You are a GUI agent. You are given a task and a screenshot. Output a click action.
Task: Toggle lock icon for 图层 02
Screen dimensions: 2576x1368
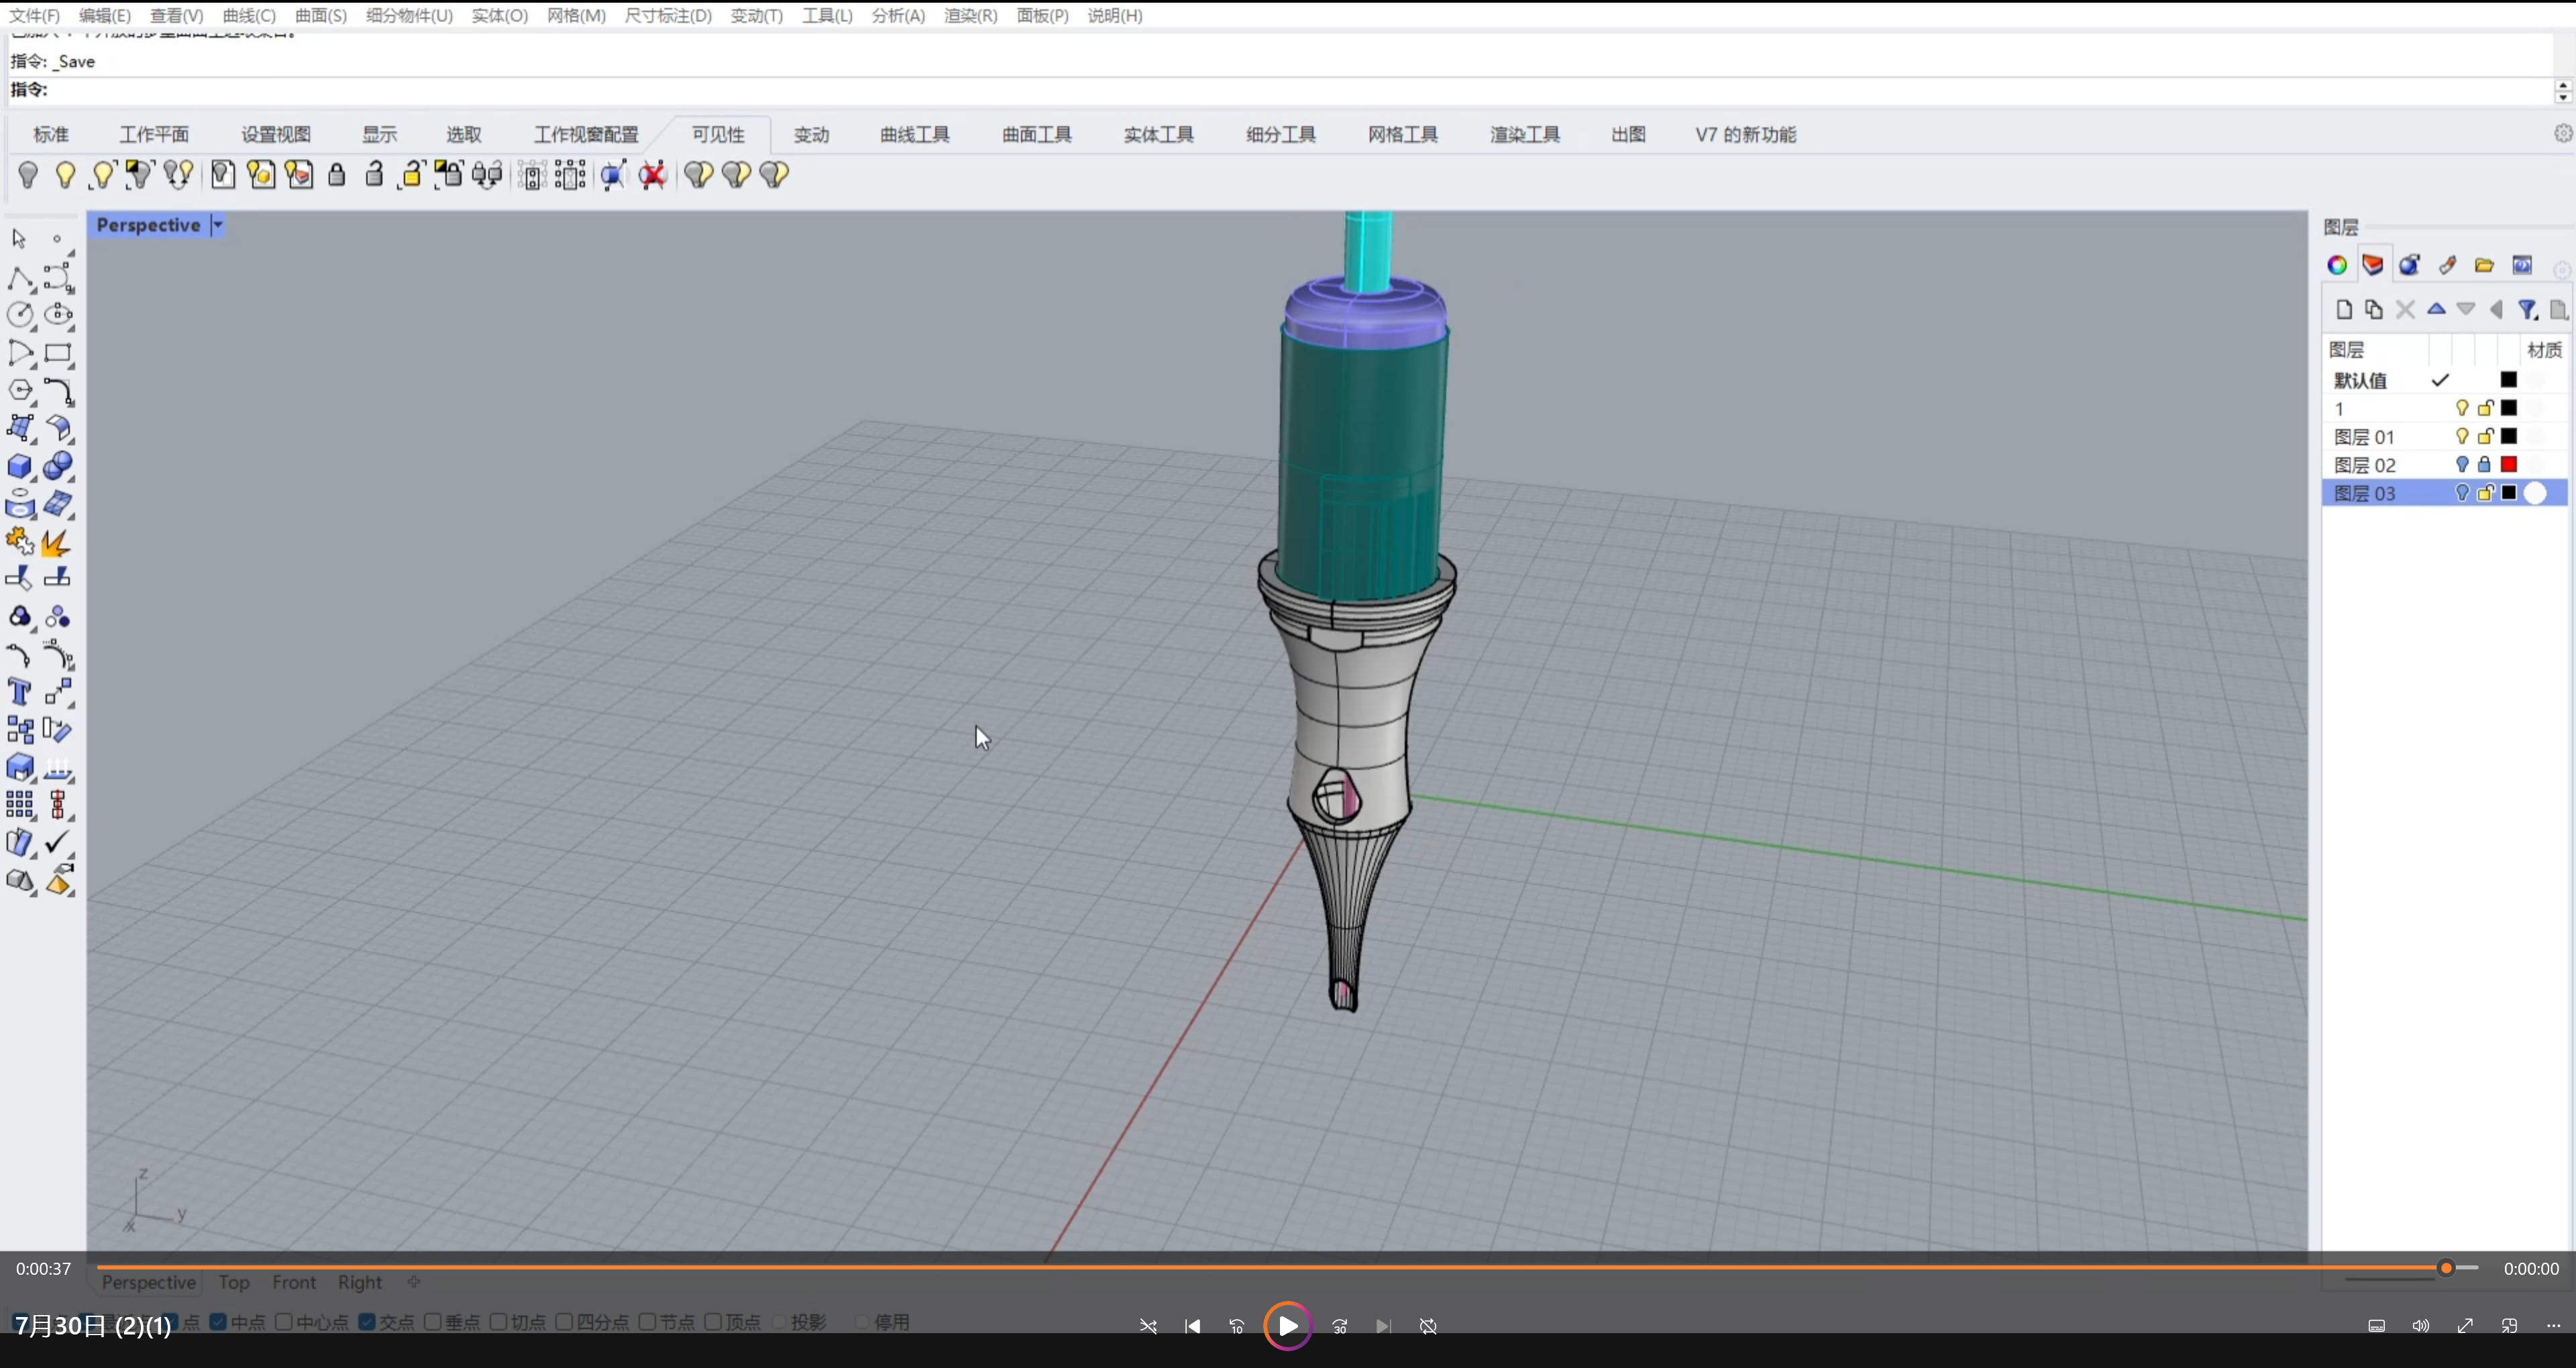coord(2485,464)
